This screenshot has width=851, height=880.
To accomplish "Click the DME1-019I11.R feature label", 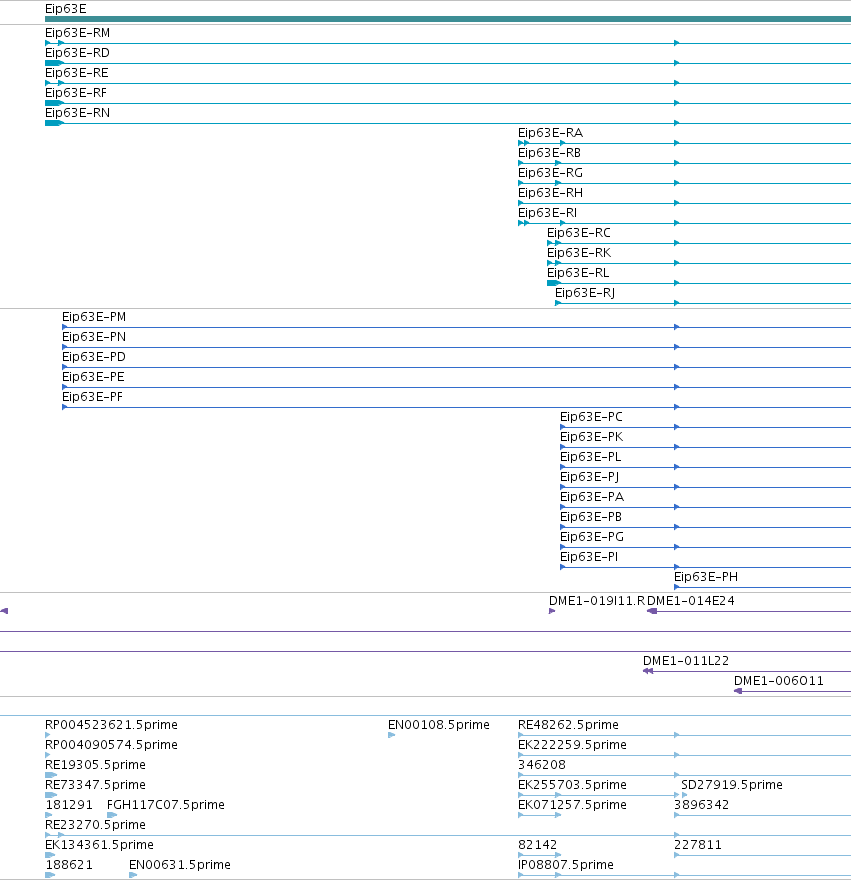I will [597, 601].
